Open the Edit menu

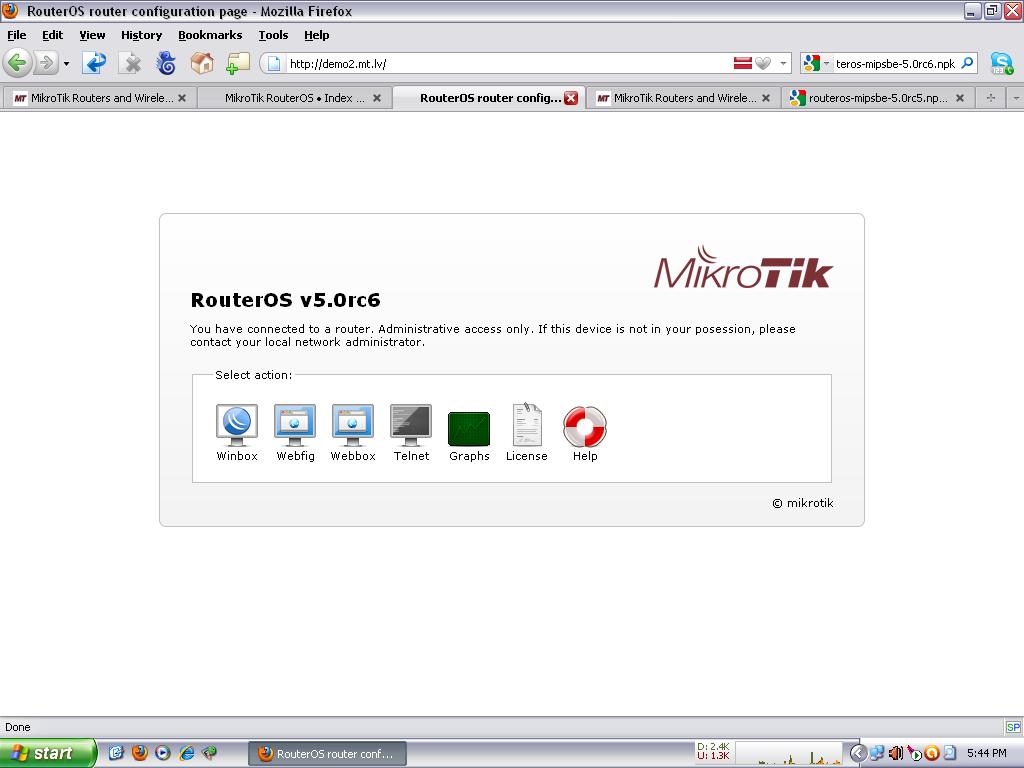[x=52, y=35]
